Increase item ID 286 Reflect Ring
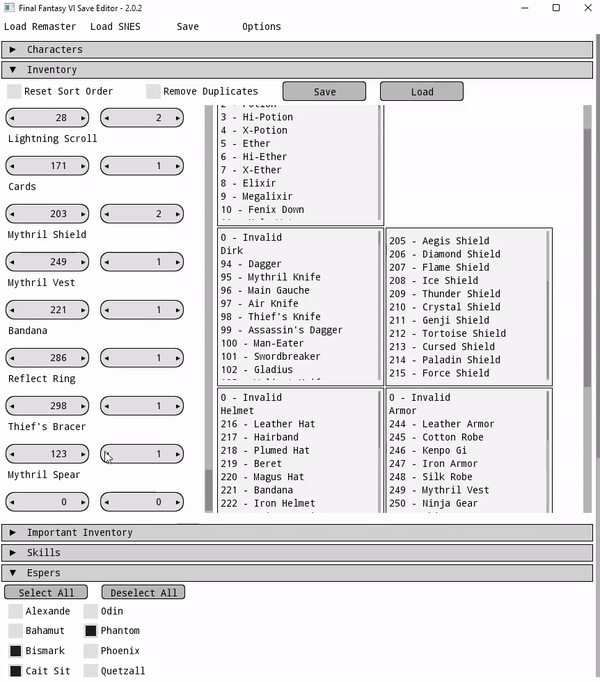The image size is (600, 682). point(83,358)
